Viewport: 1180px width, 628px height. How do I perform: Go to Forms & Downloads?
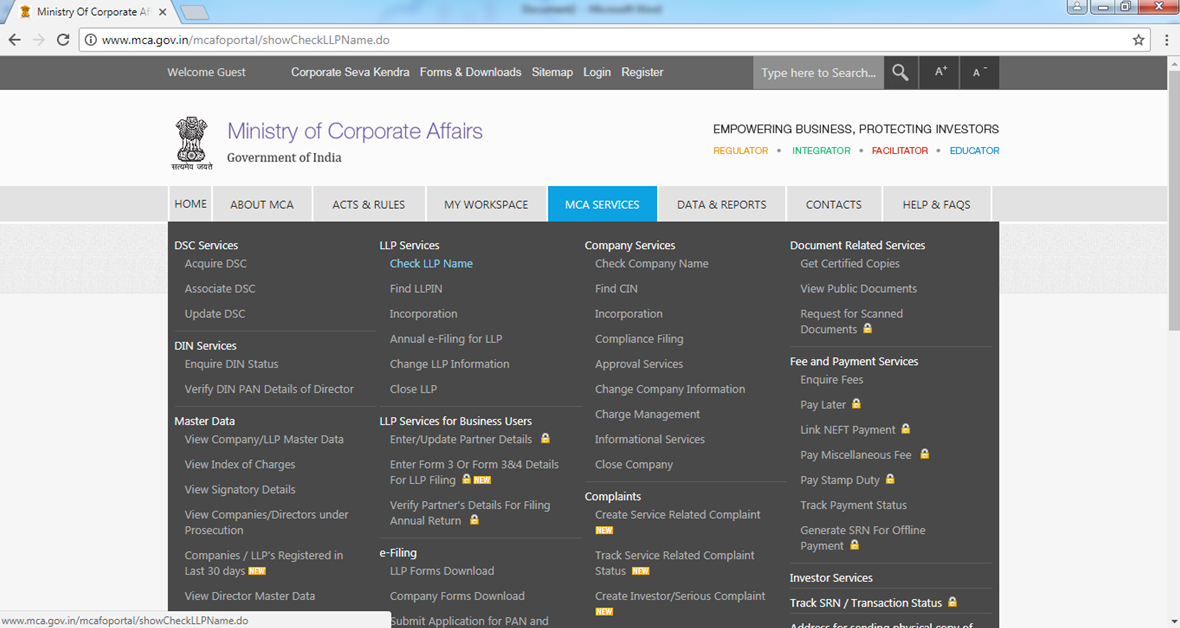(470, 72)
